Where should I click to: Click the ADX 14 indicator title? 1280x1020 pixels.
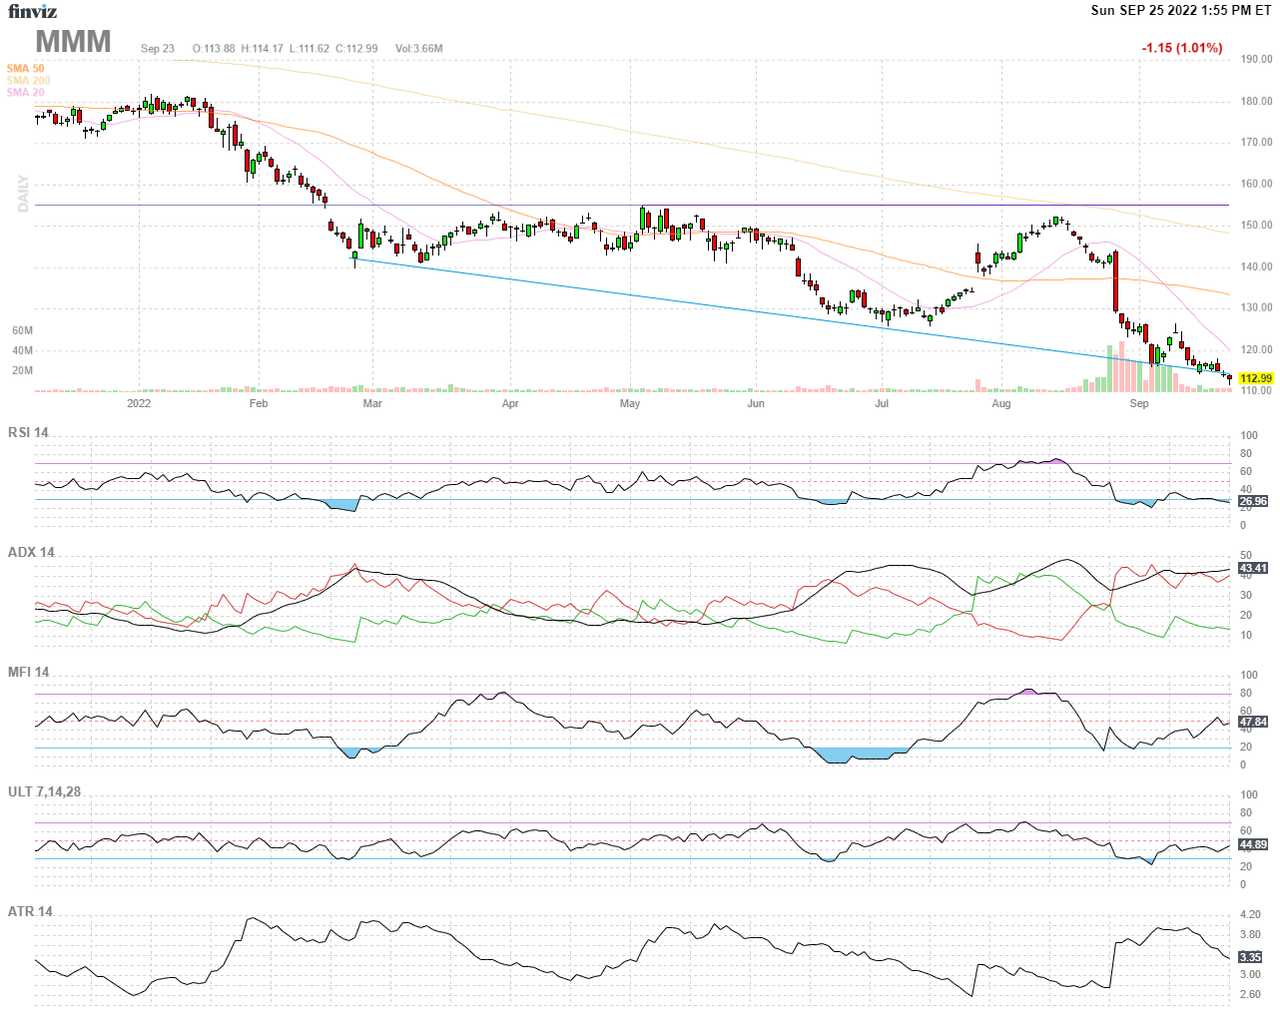(31, 552)
